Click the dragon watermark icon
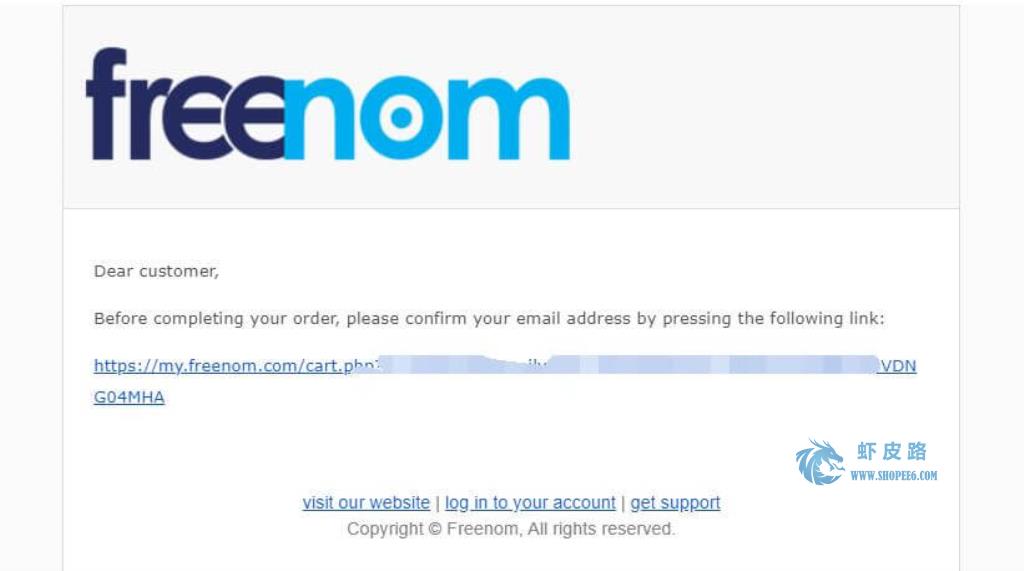 tap(819, 462)
